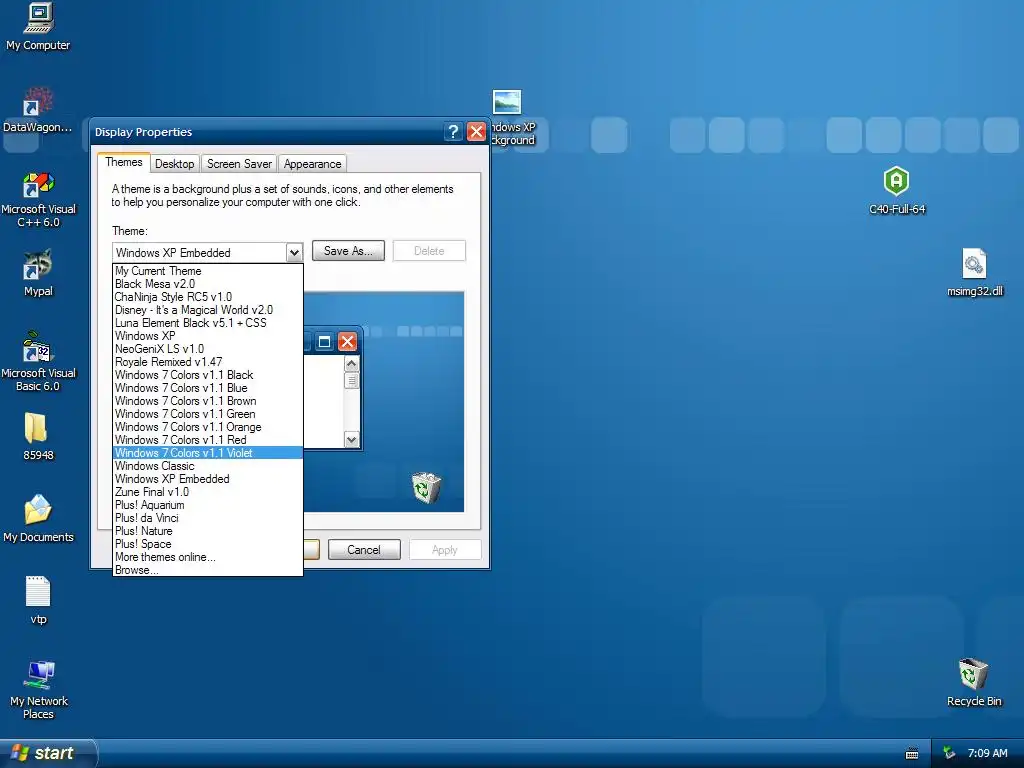Viewport: 1024px width, 768px height.
Task: Switch to the Screen Saver tab
Action: pos(239,164)
